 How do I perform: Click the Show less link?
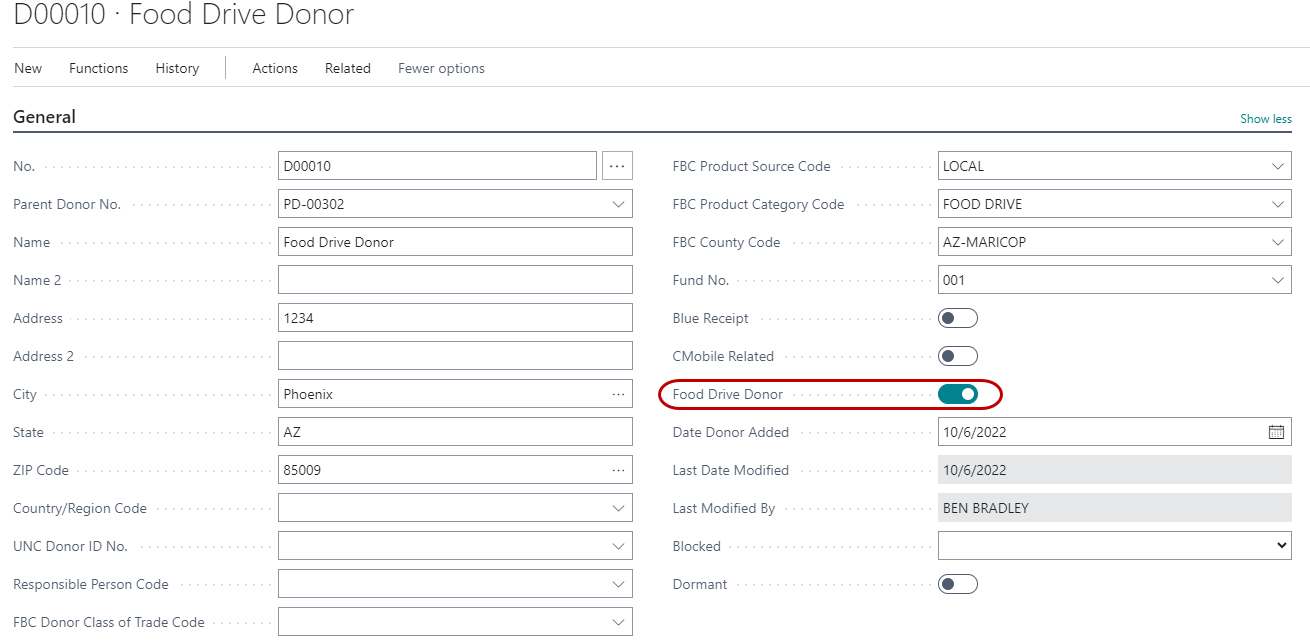(1265, 119)
